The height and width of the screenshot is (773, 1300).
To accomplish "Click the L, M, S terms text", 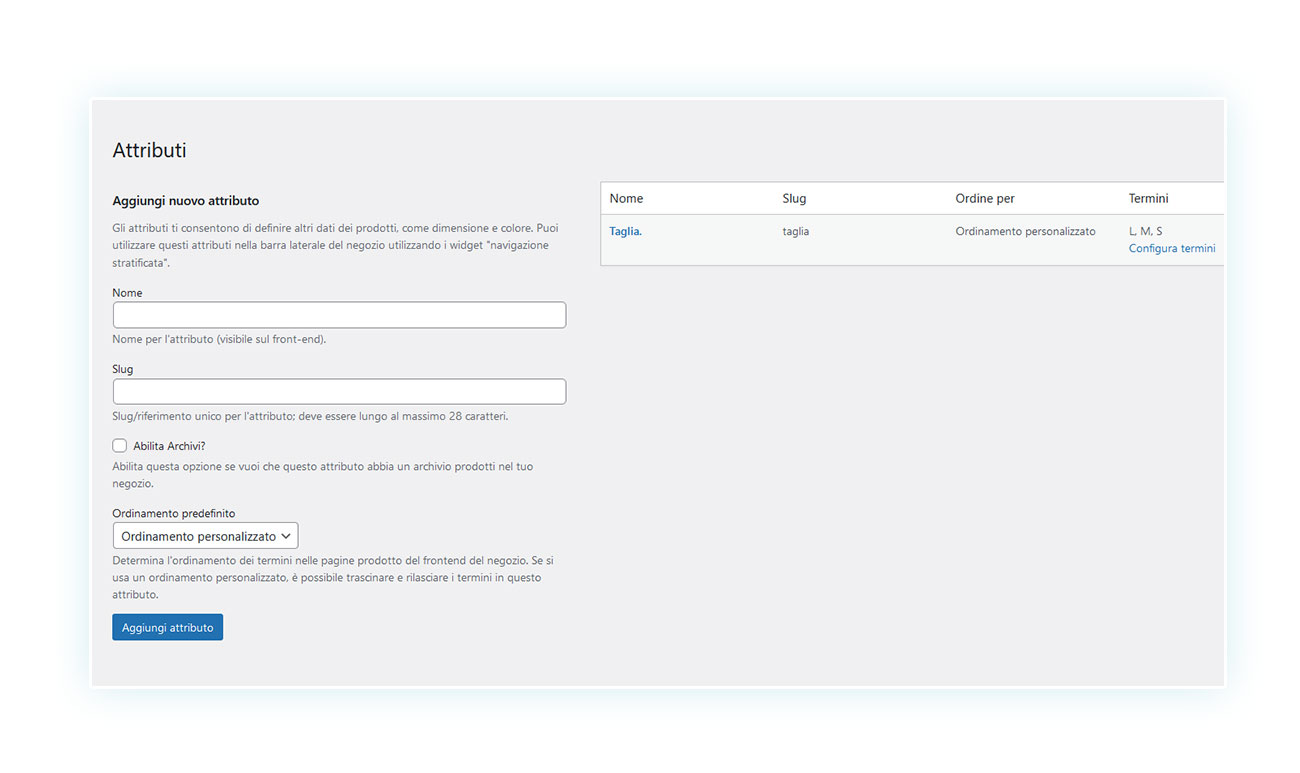I will [x=1145, y=231].
